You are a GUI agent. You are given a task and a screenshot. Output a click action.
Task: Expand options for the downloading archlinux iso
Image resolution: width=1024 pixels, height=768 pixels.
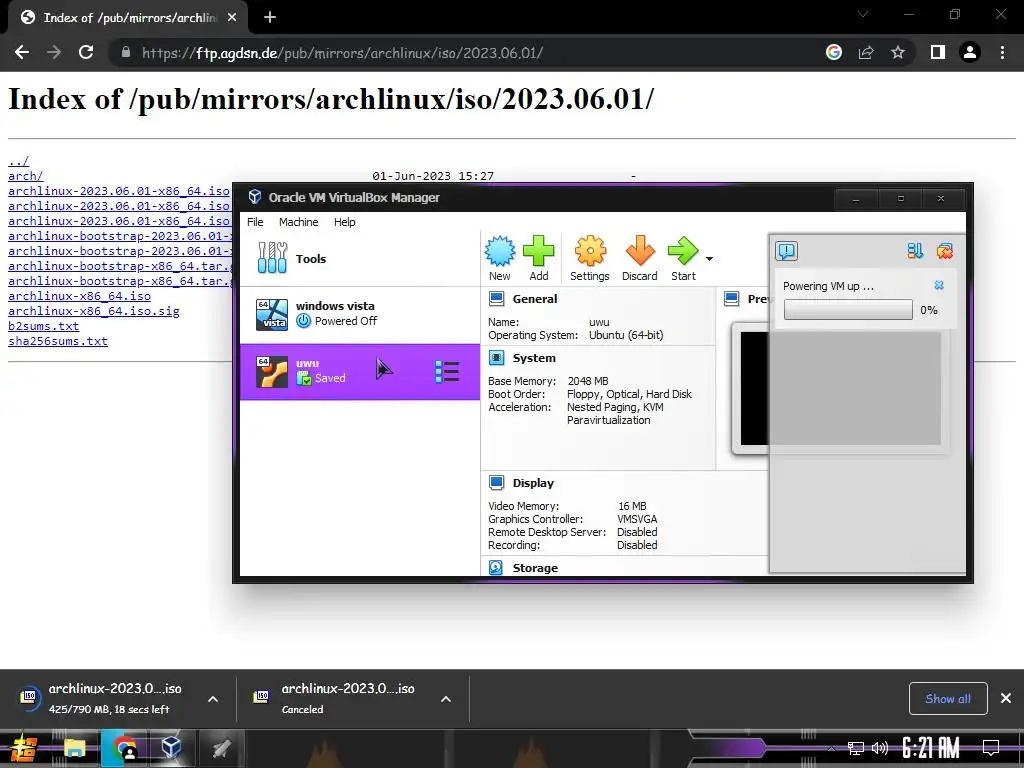click(213, 699)
